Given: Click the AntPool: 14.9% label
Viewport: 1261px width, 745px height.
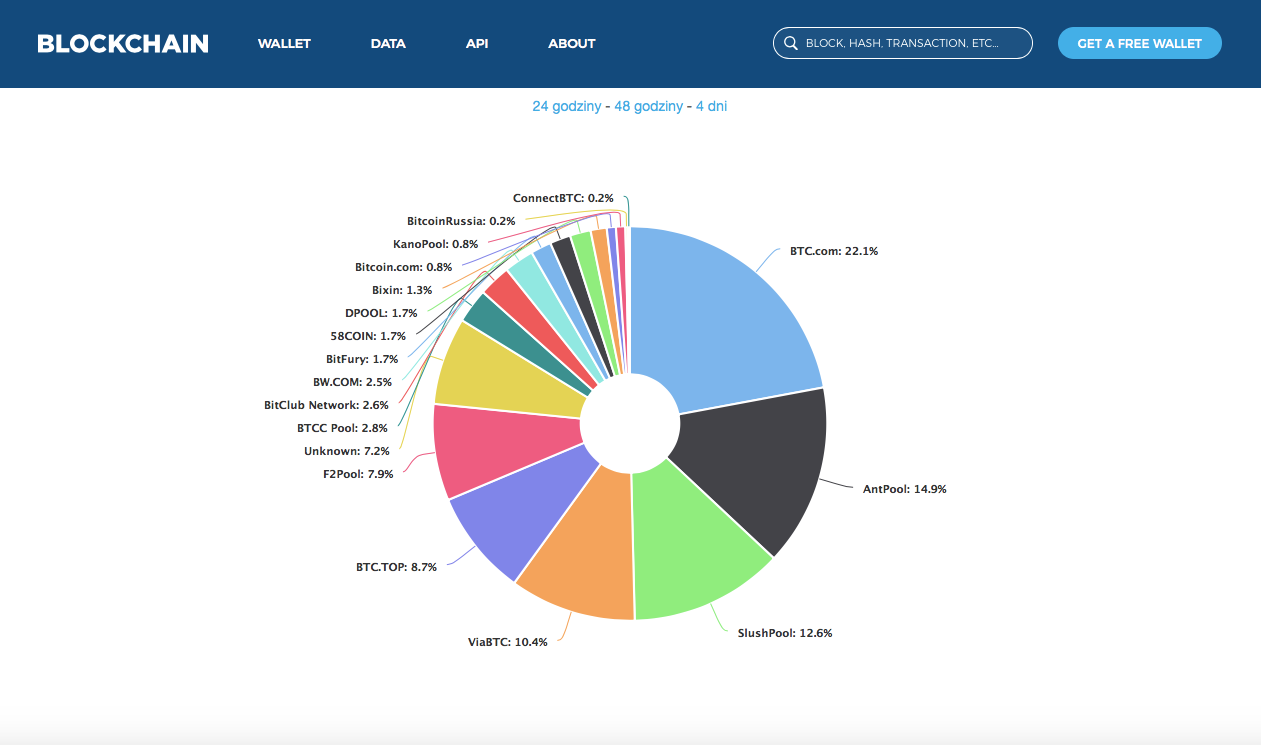Looking at the screenshot, I should (904, 489).
